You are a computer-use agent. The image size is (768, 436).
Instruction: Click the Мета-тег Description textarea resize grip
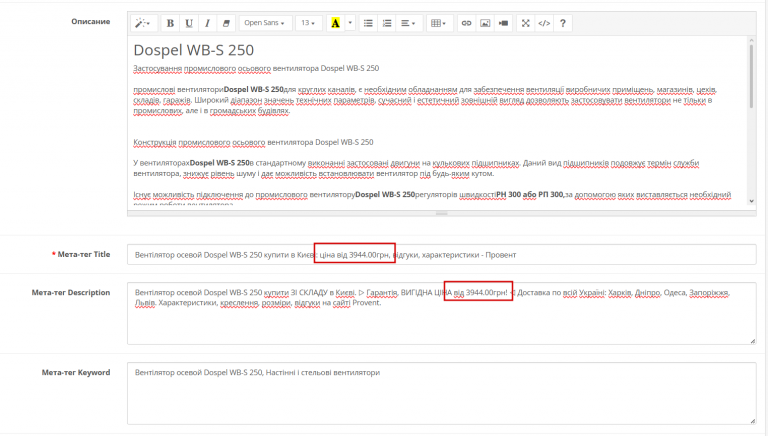point(752,341)
